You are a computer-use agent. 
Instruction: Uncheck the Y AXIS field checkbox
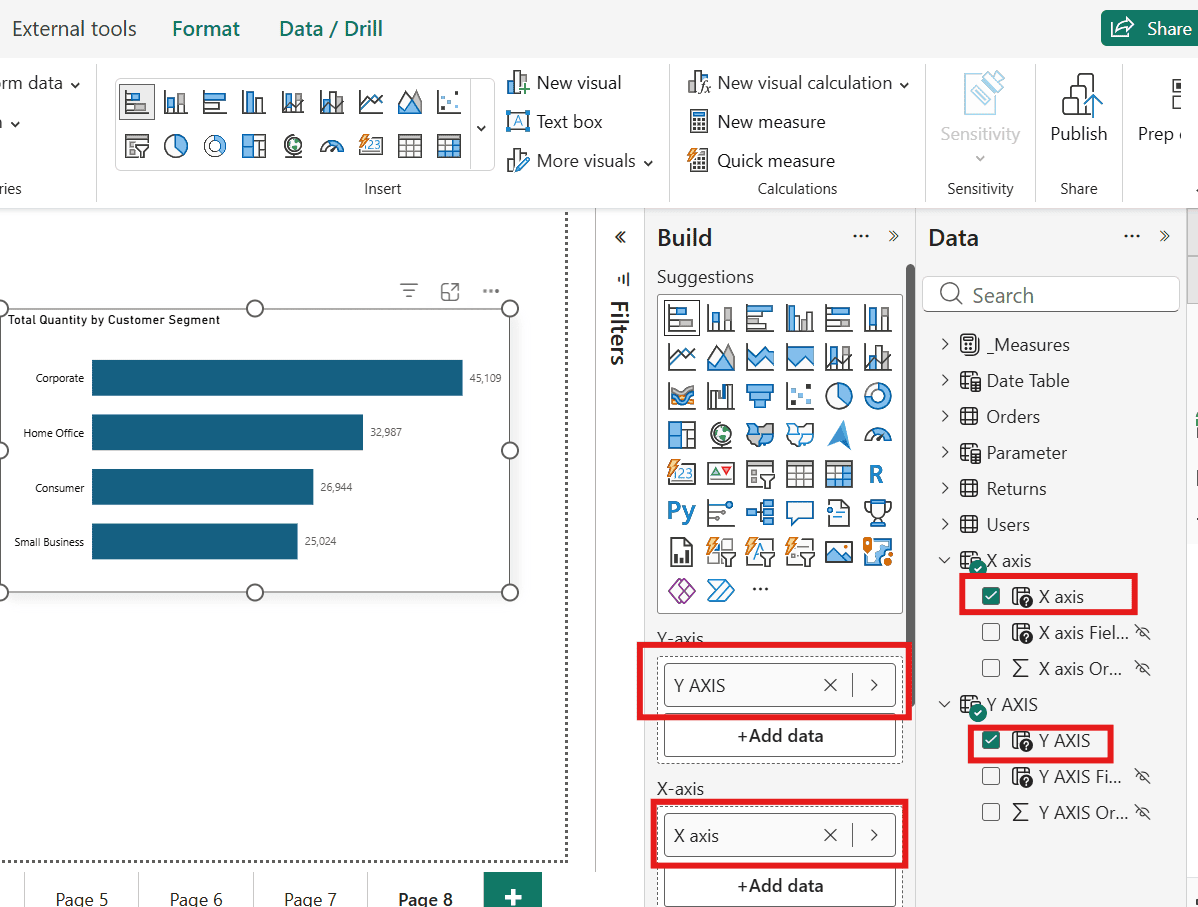pos(991,741)
